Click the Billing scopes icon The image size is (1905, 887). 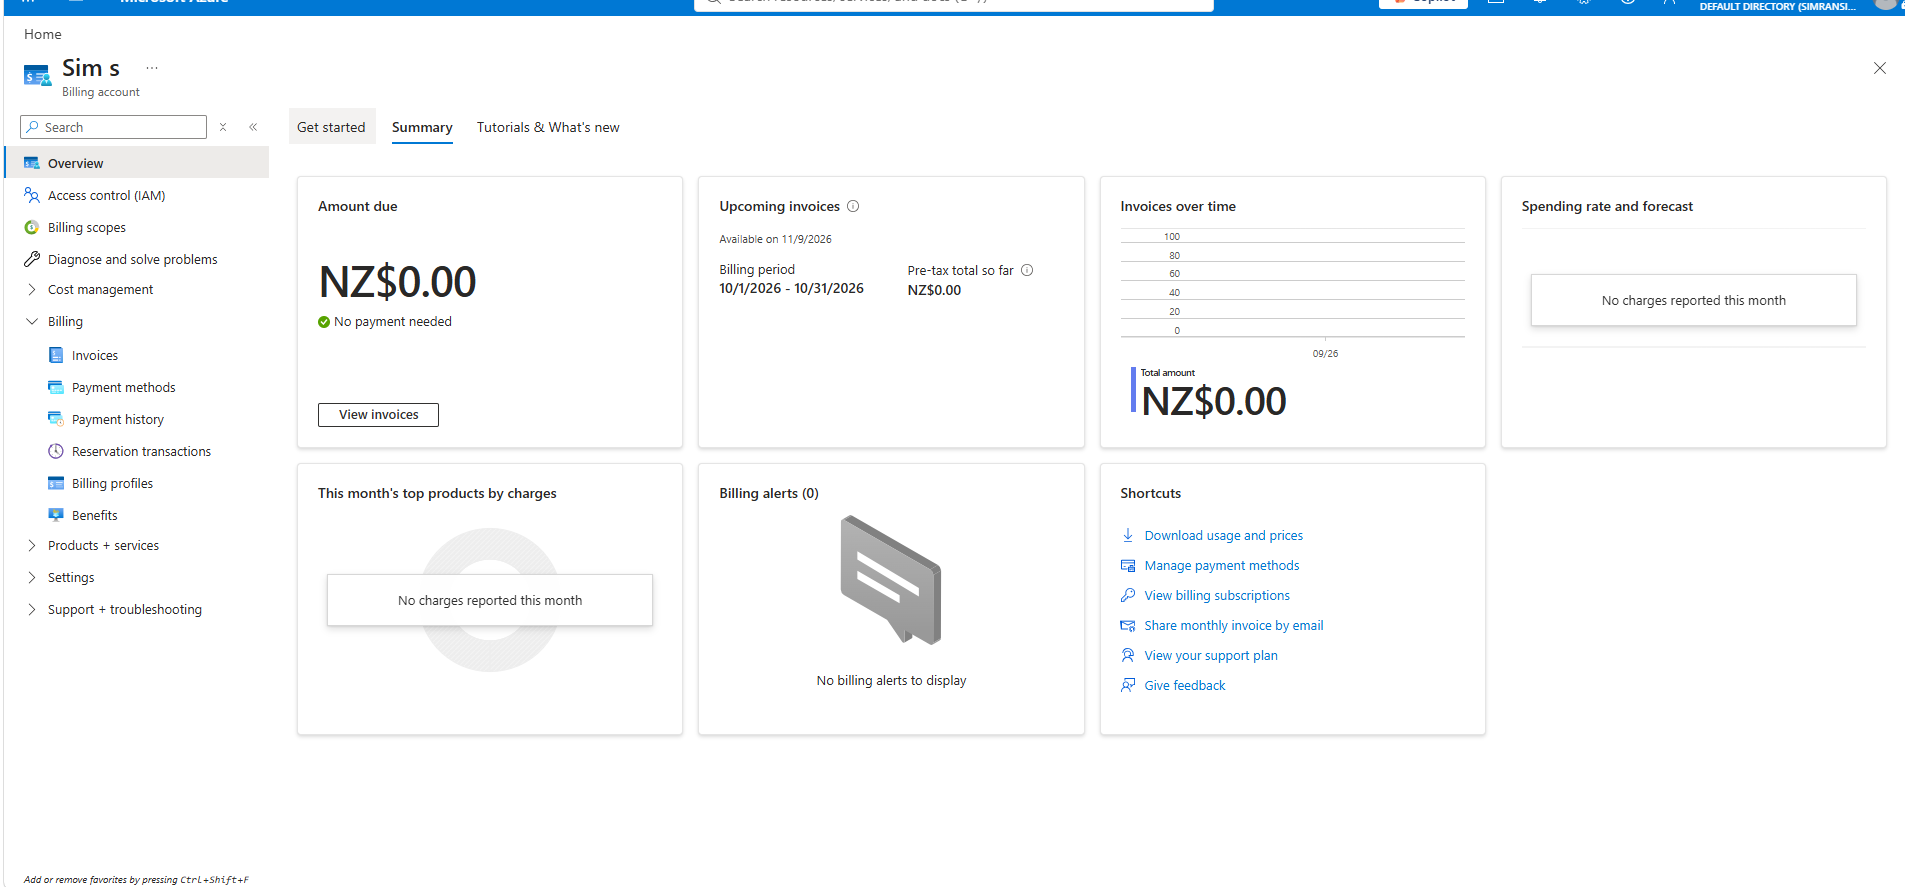click(x=32, y=227)
